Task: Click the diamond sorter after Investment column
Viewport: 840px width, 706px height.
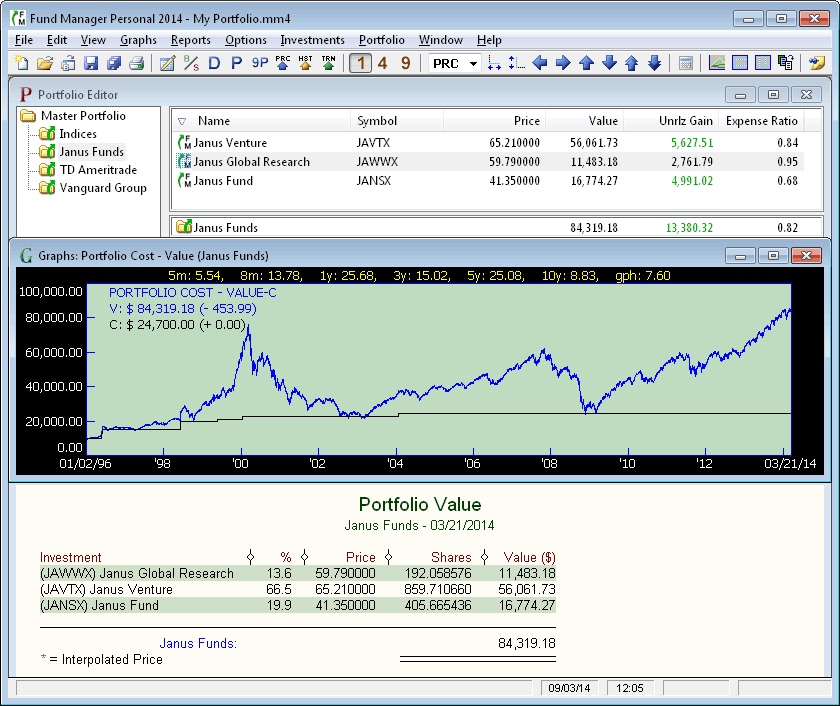Action: (250, 557)
